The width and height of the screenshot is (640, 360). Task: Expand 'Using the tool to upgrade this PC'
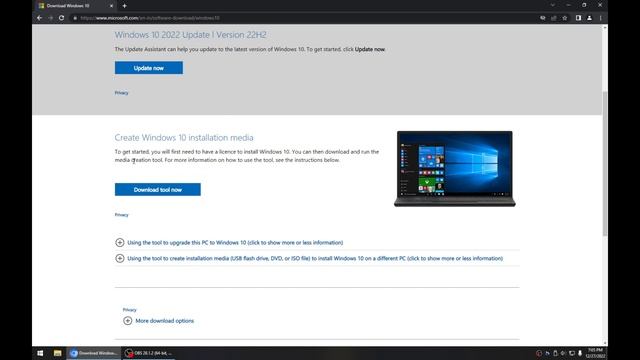click(x=235, y=242)
